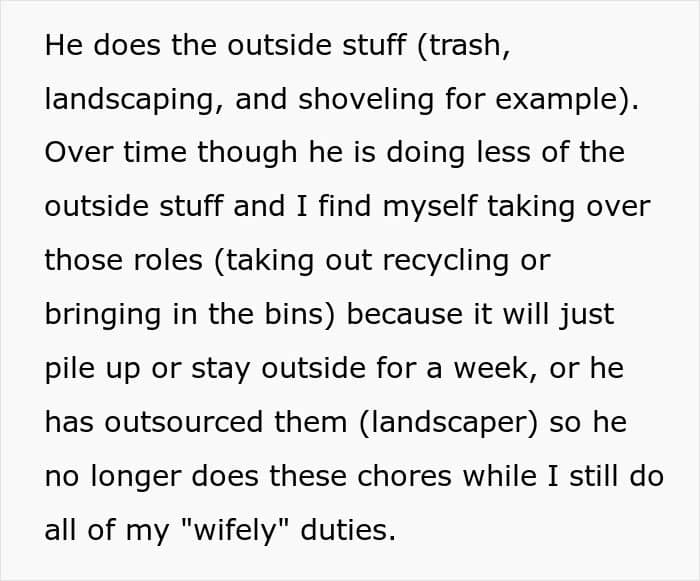Image resolution: width=700 pixels, height=581 pixels.
Task: Click the word "shoveling"
Action: (x=366, y=99)
